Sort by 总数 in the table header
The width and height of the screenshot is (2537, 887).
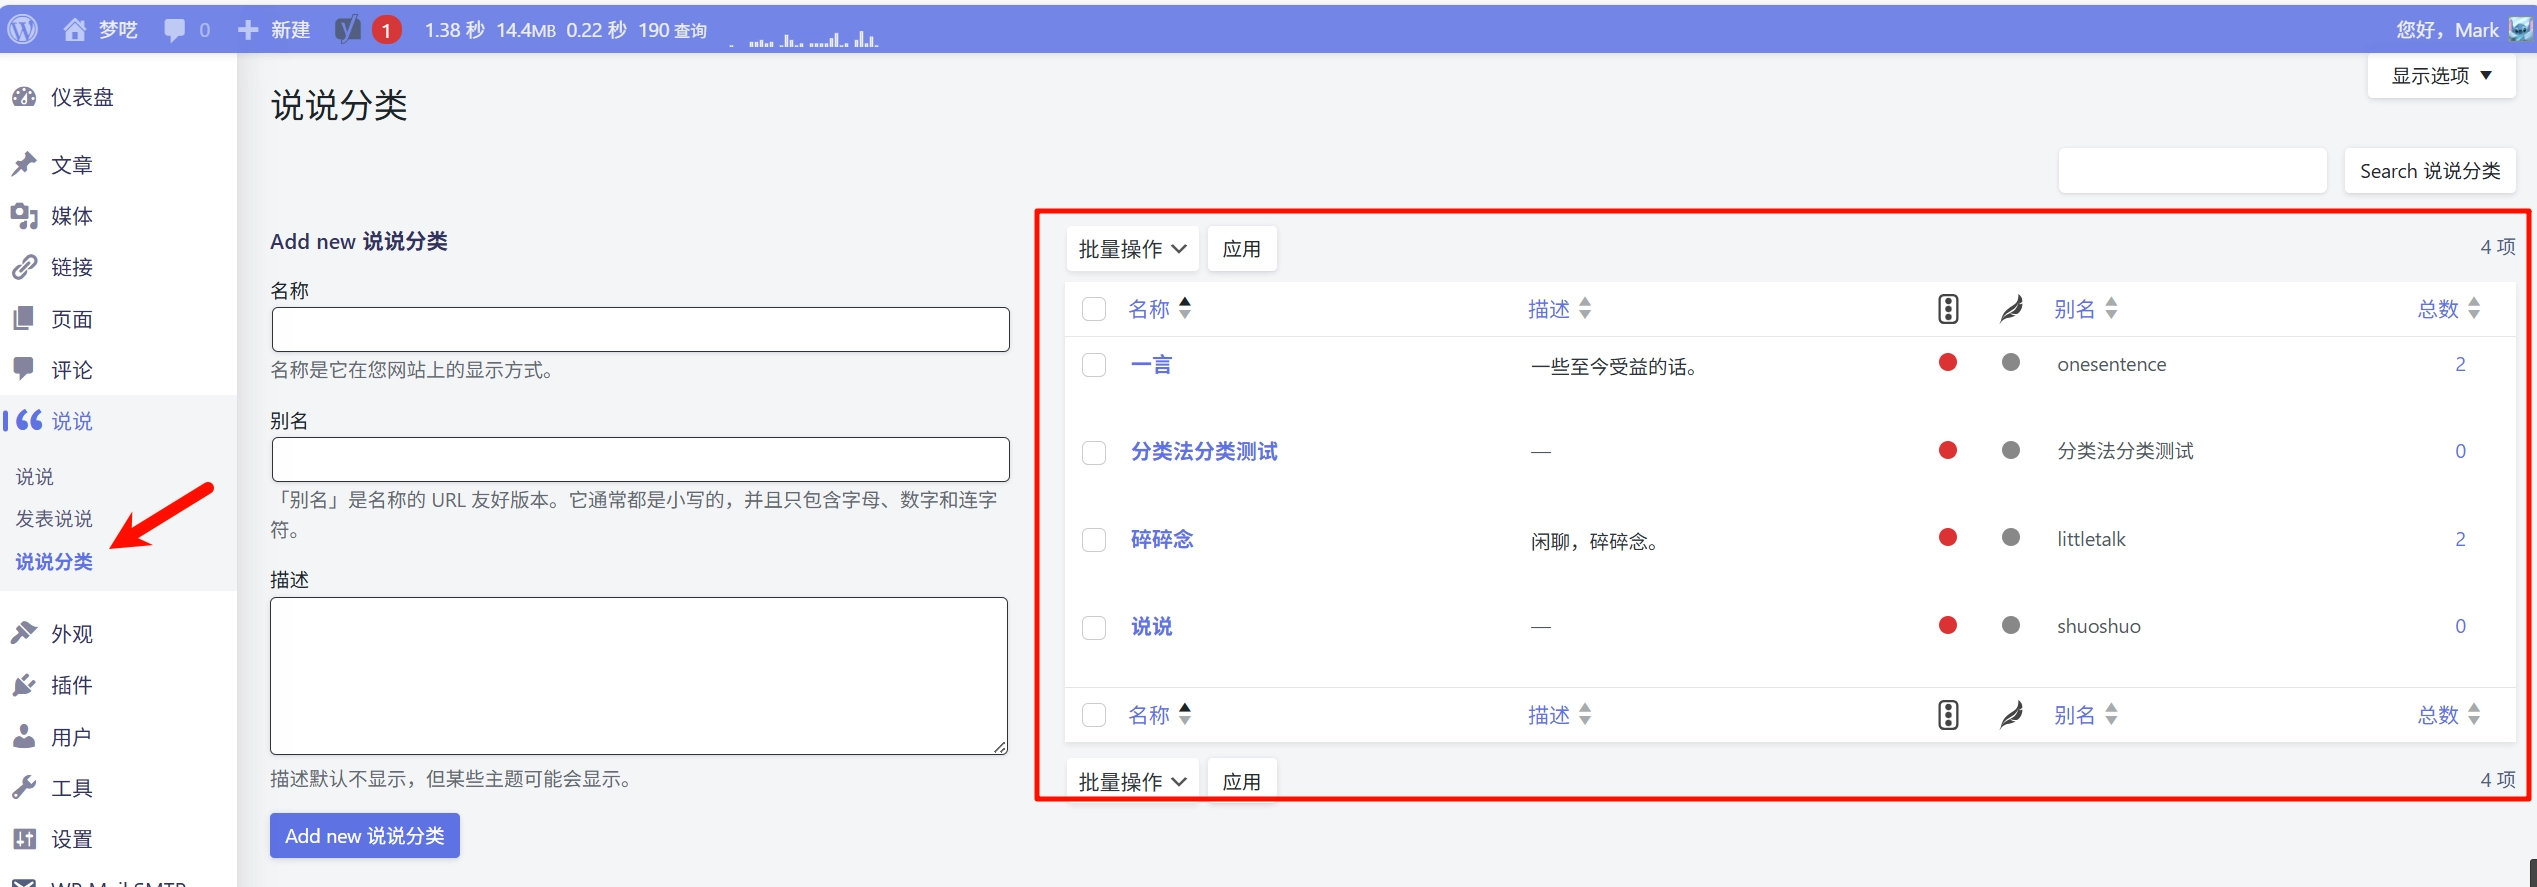(2449, 309)
